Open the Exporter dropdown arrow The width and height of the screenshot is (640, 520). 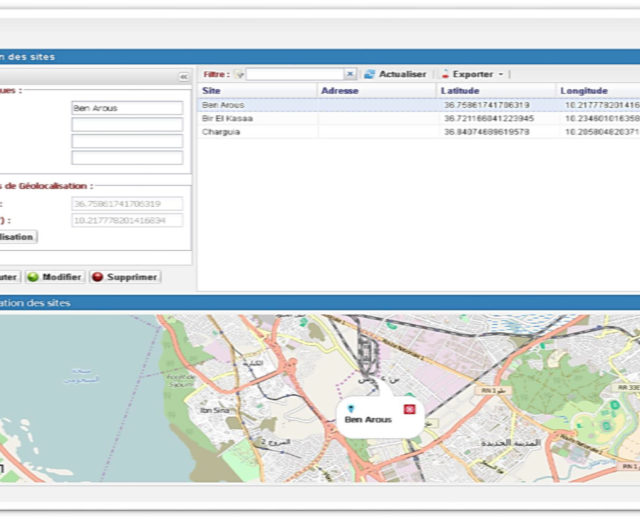pyautogui.click(x=500, y=74)
